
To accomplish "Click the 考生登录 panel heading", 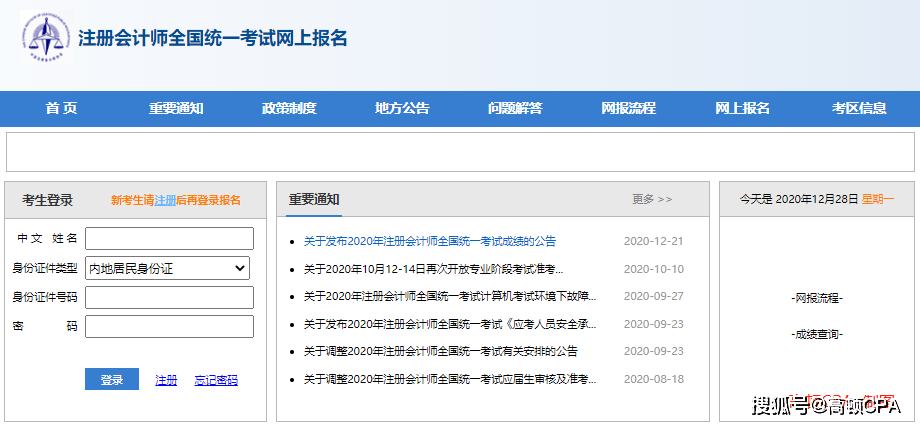I will tap(48, 200).
